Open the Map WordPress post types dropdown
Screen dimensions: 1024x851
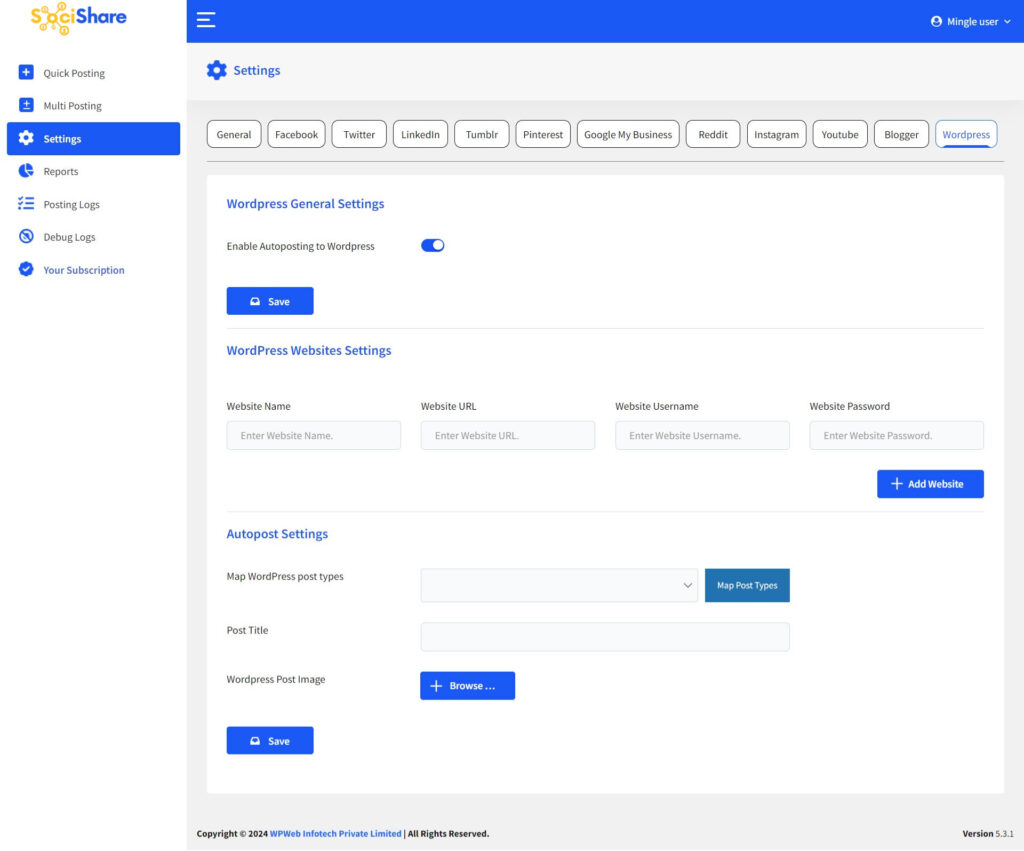tap(559, 585)
